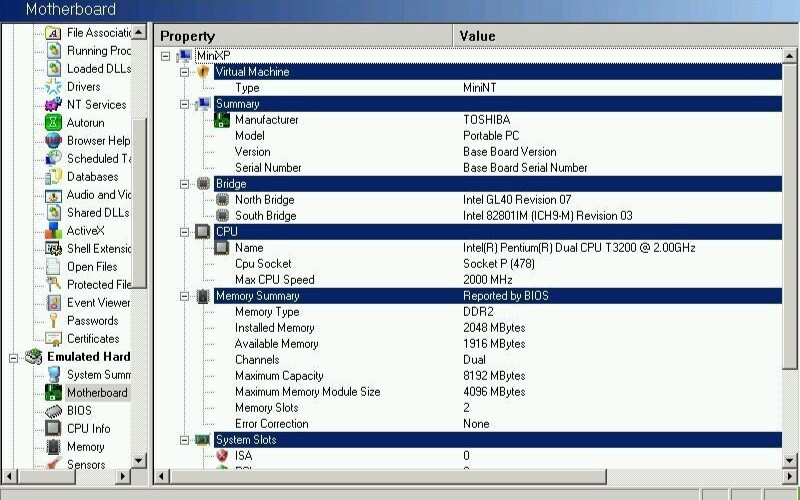
Task: Collapse the MiniXP root node
Action: click(165, 56)
